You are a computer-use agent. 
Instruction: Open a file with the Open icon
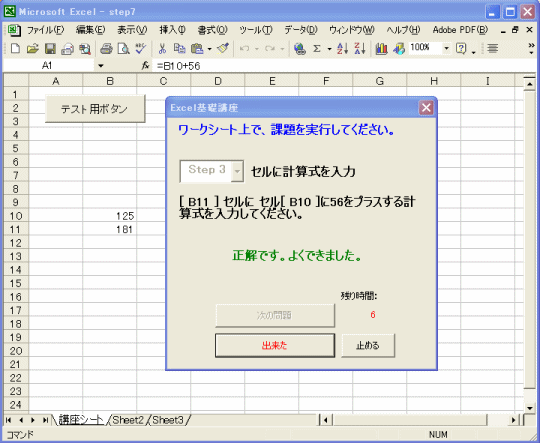point(32,49)
